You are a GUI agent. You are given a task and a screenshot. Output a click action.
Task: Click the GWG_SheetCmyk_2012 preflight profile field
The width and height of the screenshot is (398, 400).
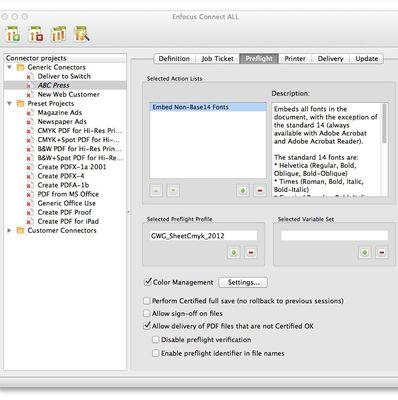coord(203,236)
